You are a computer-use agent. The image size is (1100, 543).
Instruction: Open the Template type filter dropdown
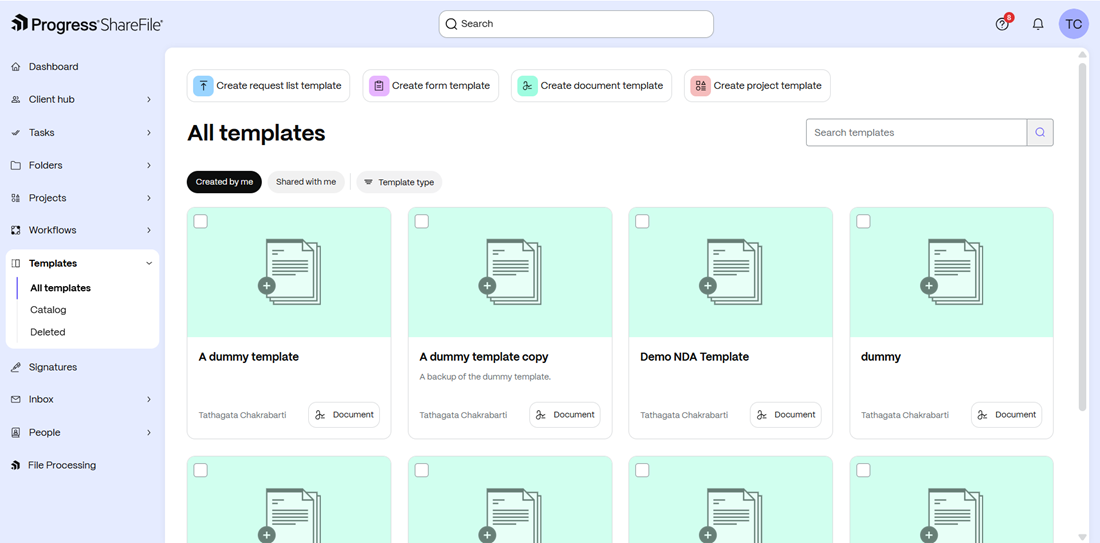(x=399, y=182)
